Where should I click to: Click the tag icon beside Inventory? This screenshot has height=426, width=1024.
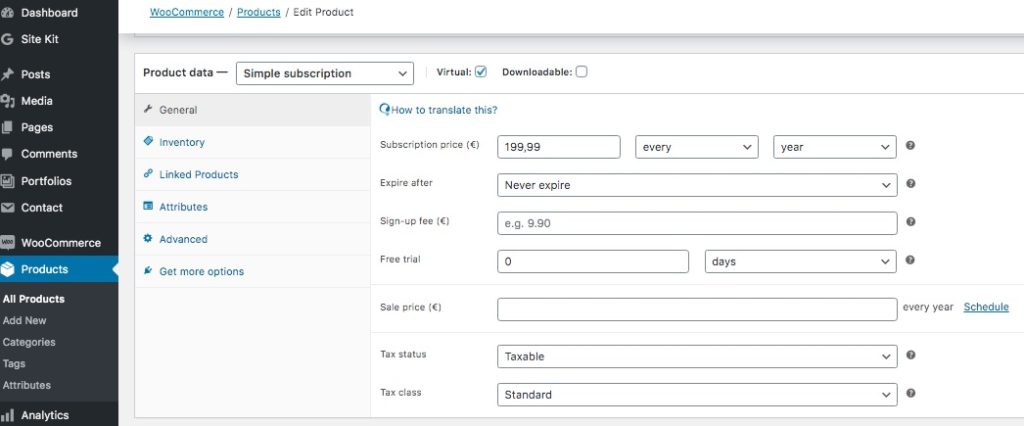coord(148,141)
